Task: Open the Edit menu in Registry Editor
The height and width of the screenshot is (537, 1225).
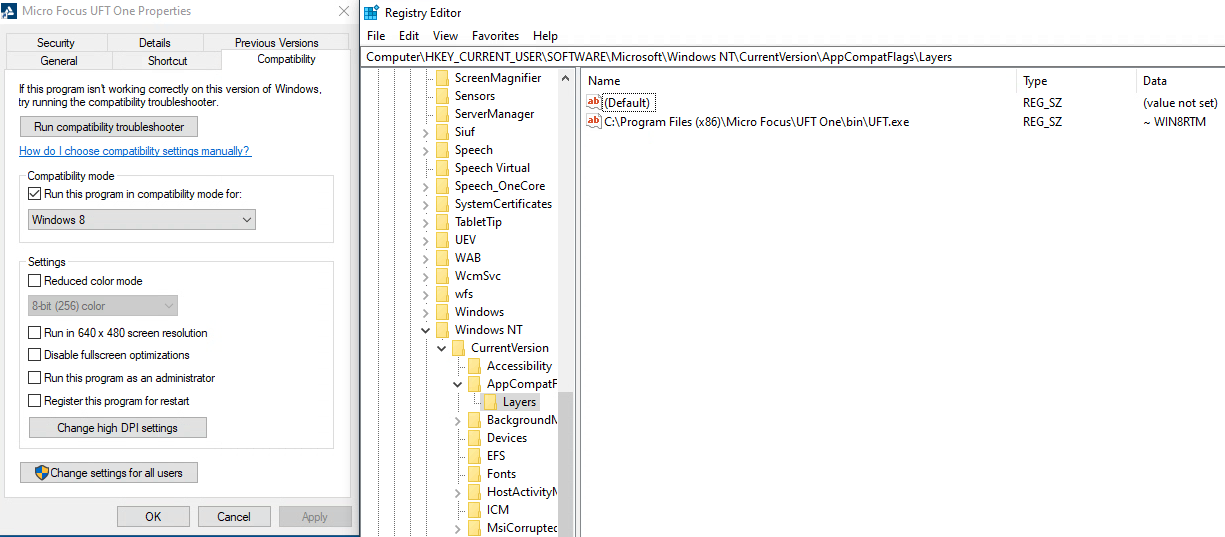Action: coord(409,36)
